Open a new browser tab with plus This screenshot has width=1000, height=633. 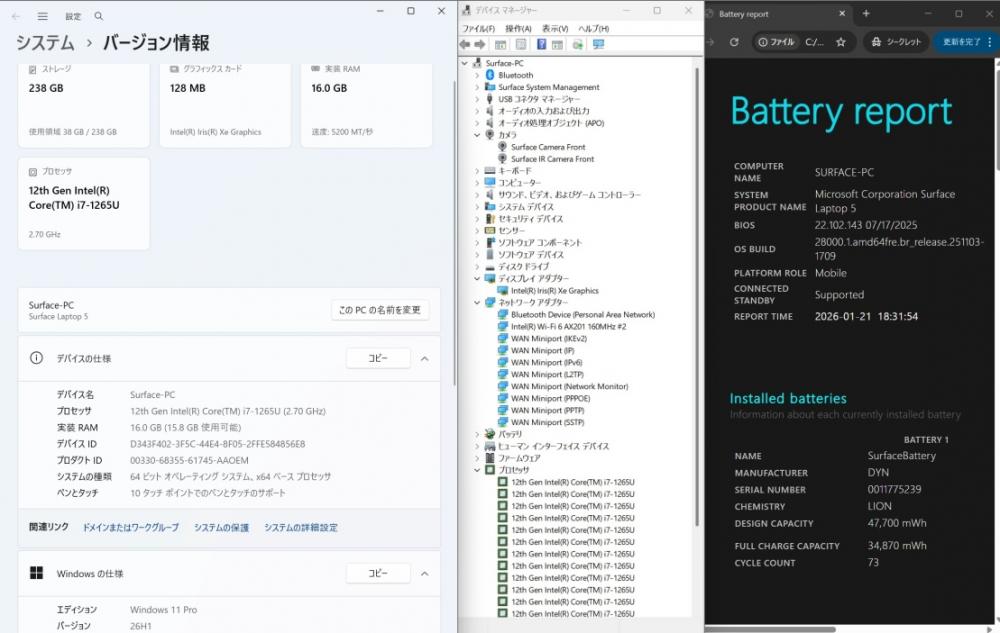point(866,14)
